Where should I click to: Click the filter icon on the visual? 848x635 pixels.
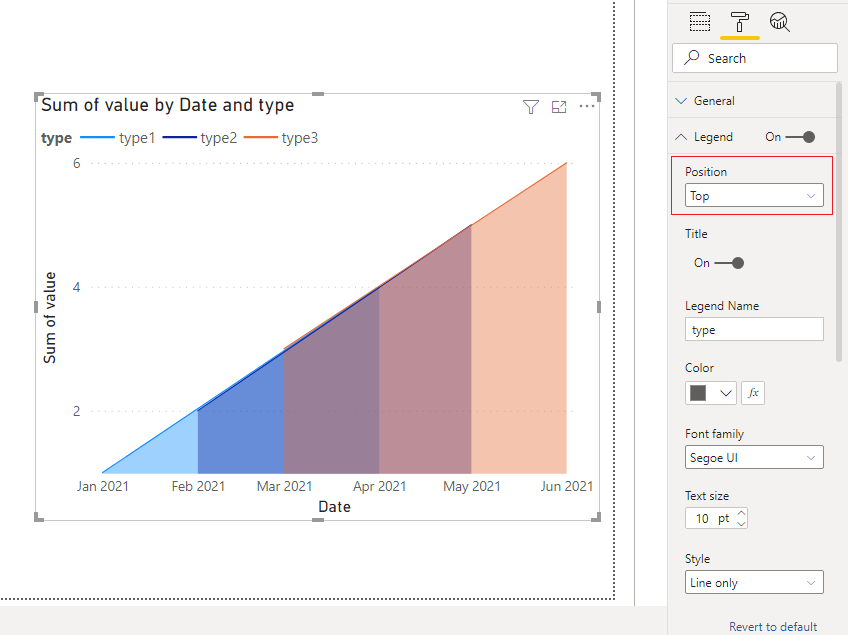tap(531, 107)
